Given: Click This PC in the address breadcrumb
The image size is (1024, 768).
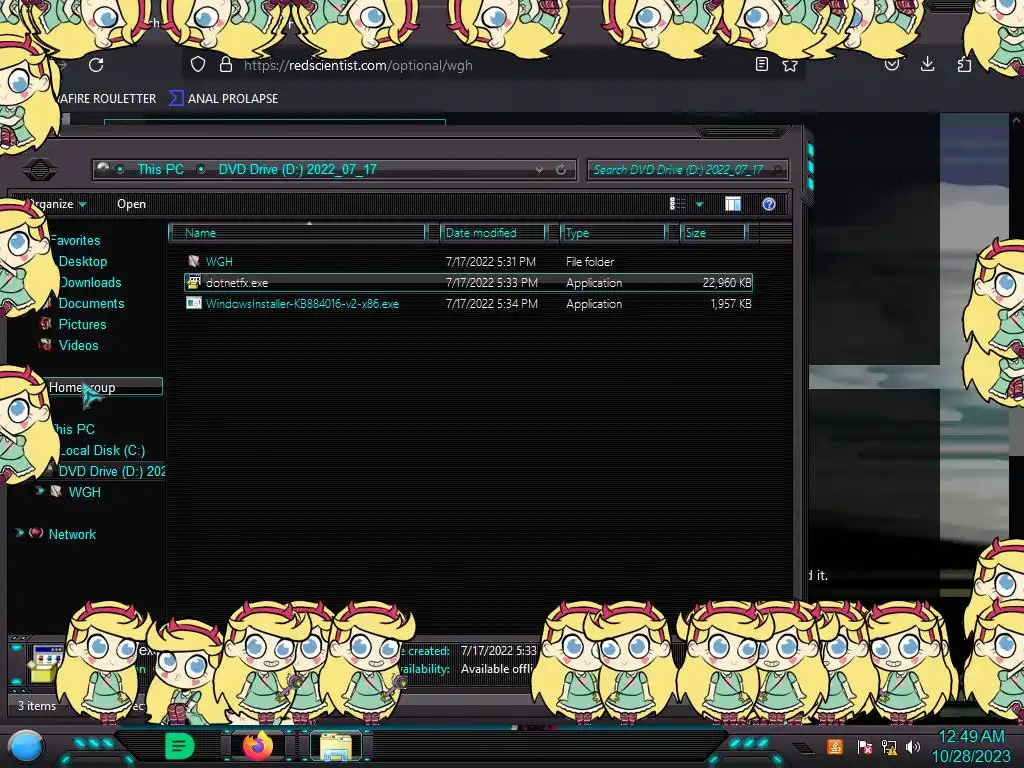Looking at the screenshot, I should coord(161,169).
